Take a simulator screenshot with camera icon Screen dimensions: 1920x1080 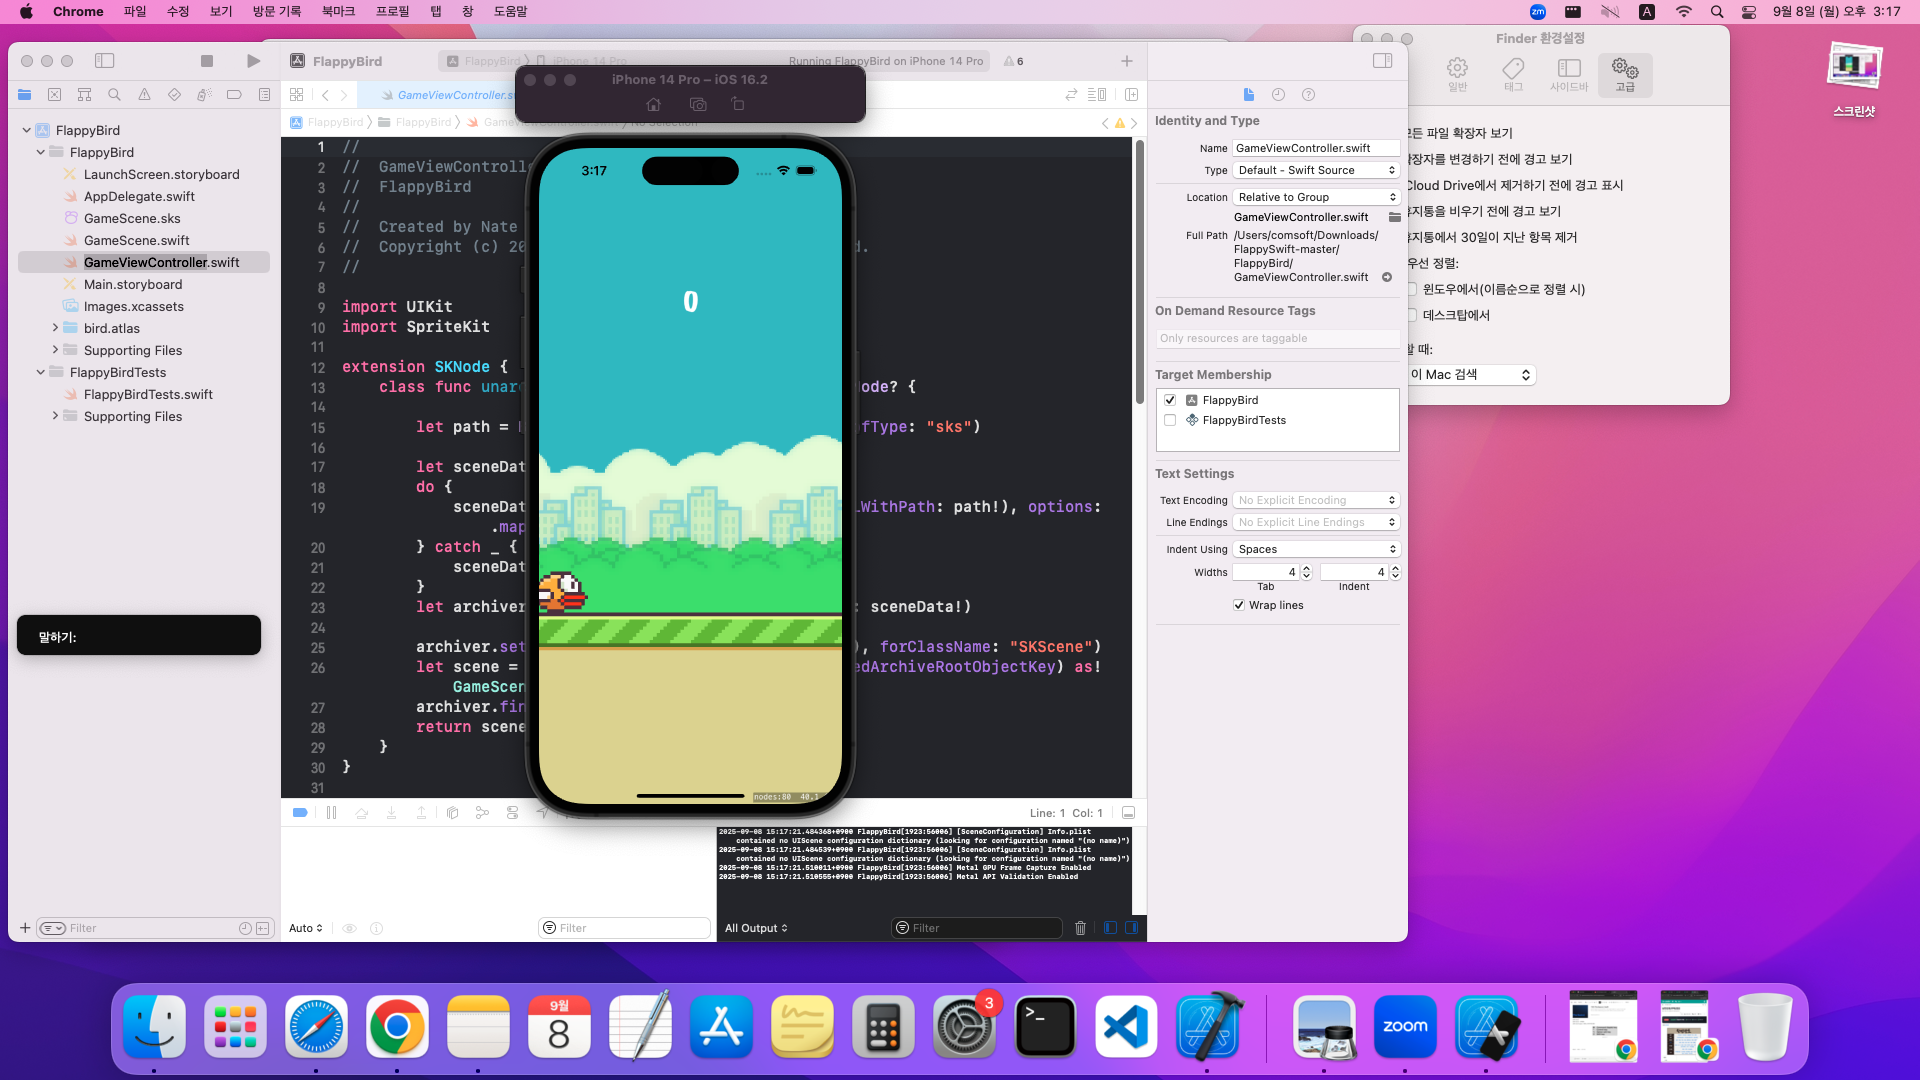coord(698,104)
